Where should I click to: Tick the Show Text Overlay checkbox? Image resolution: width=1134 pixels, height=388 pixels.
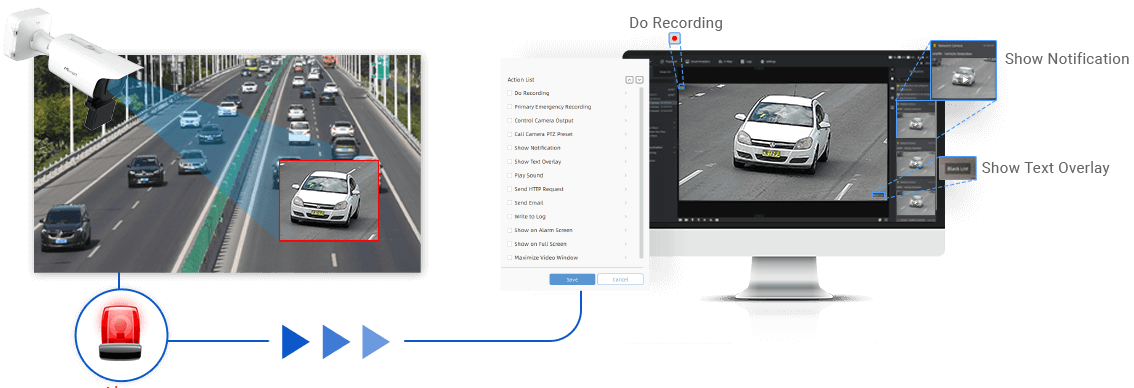(510, 162)
